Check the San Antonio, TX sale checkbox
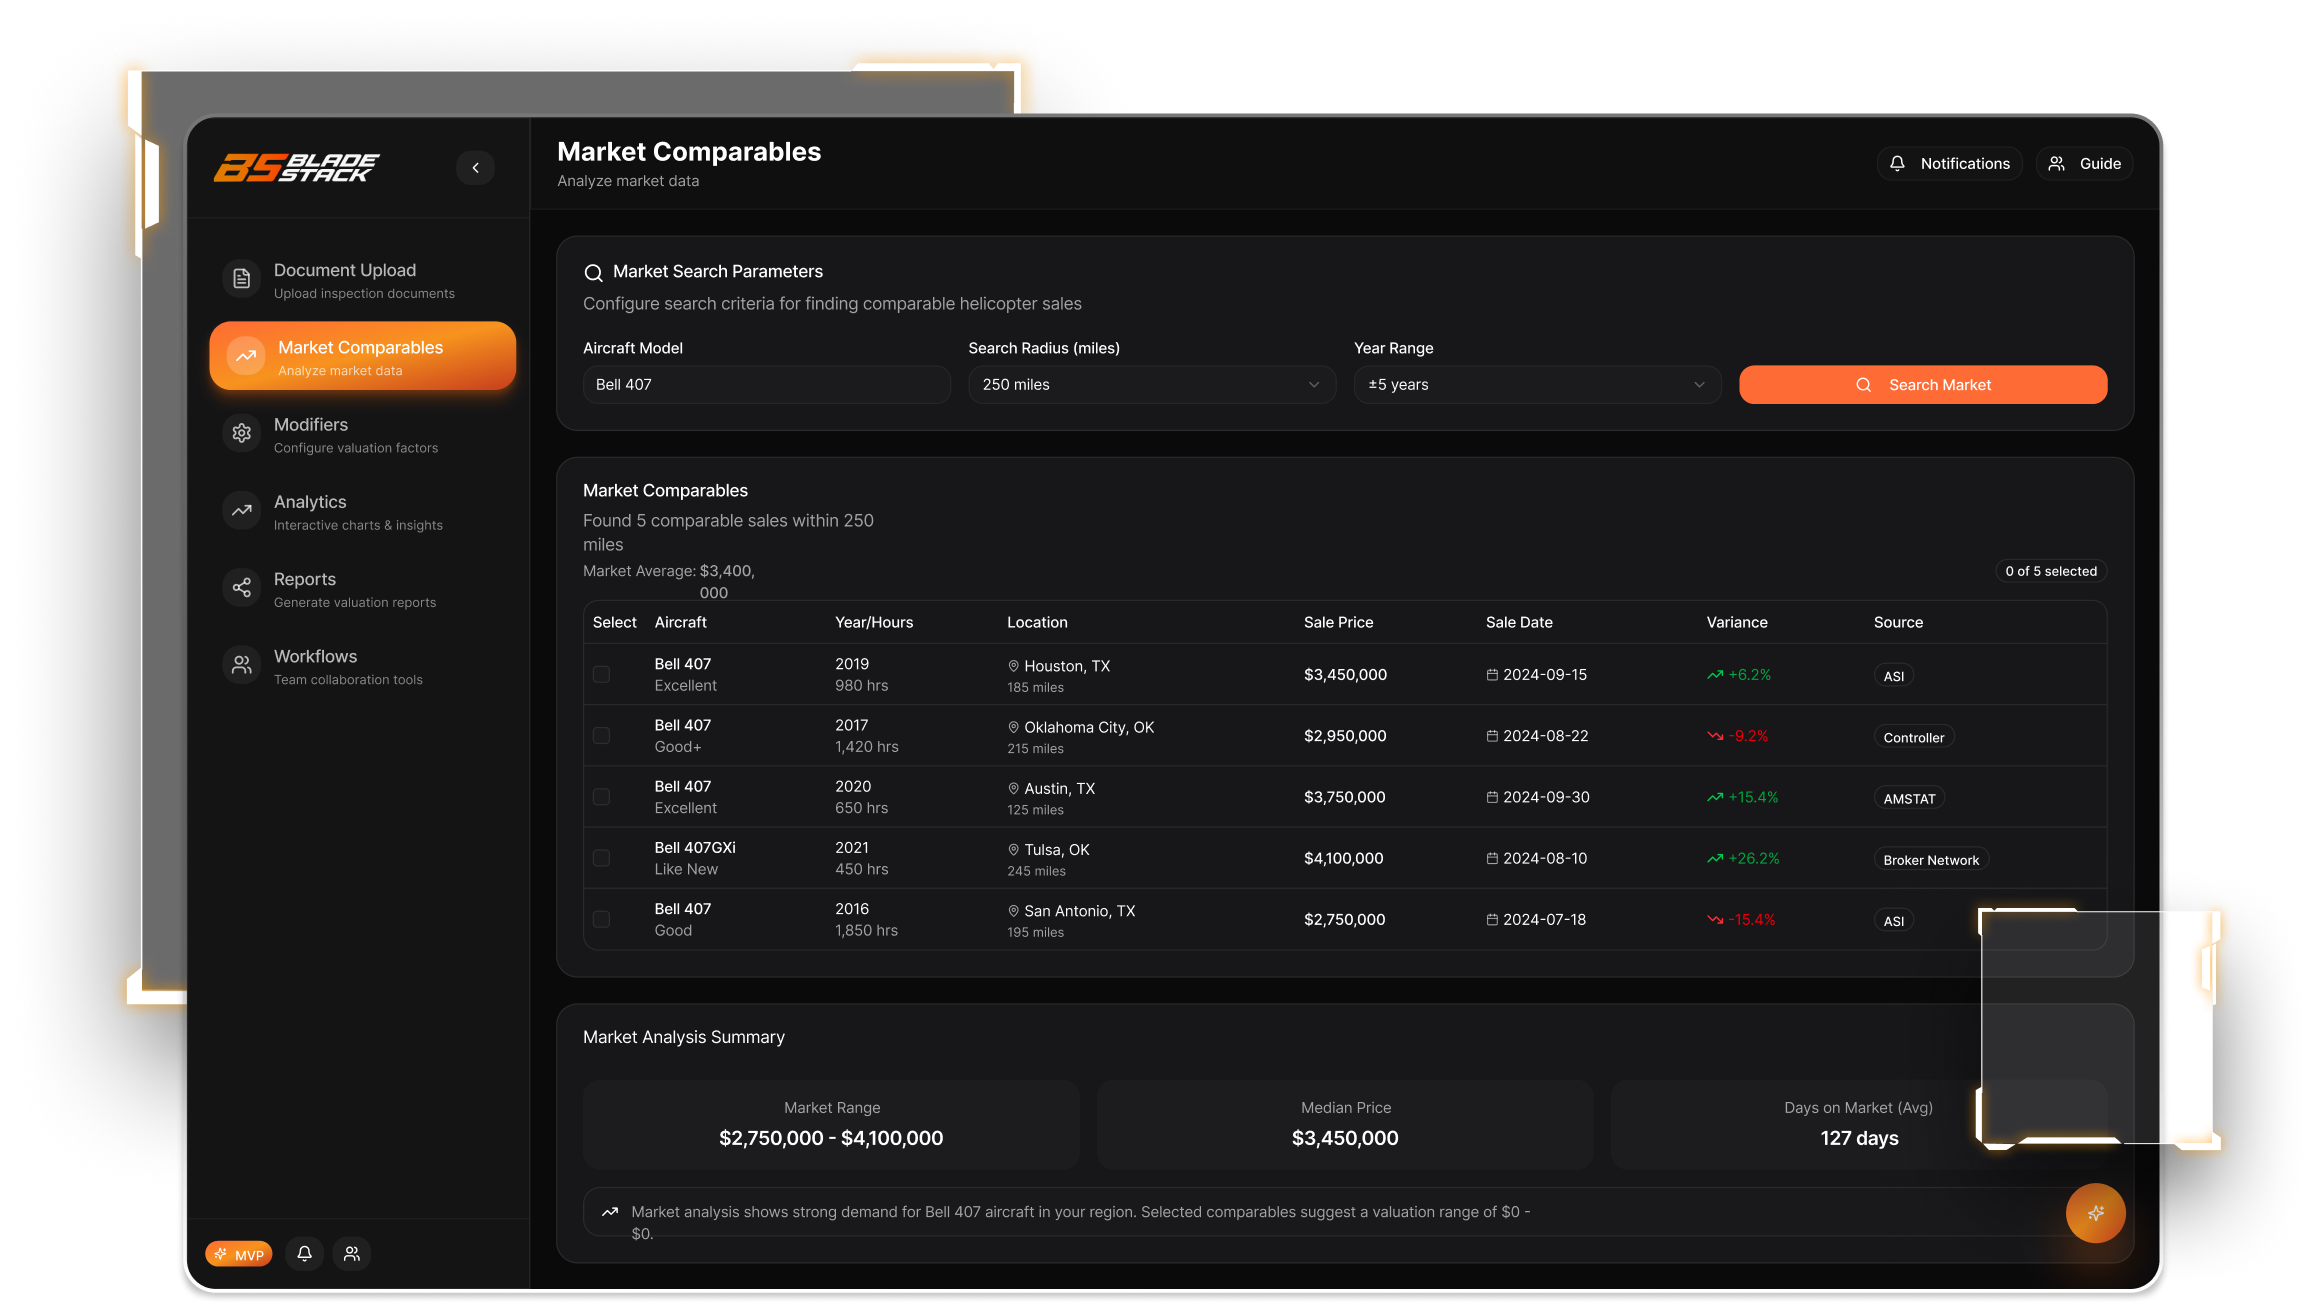This screenshot has width=2314, height=1308. coord(601,919)
